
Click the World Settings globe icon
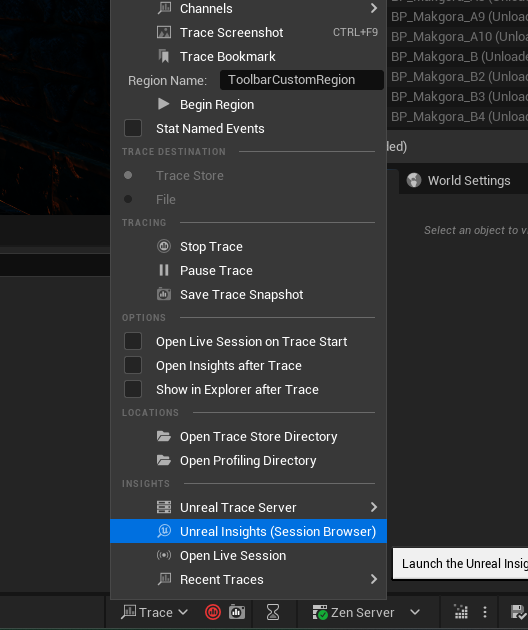[x=414, y=180]
